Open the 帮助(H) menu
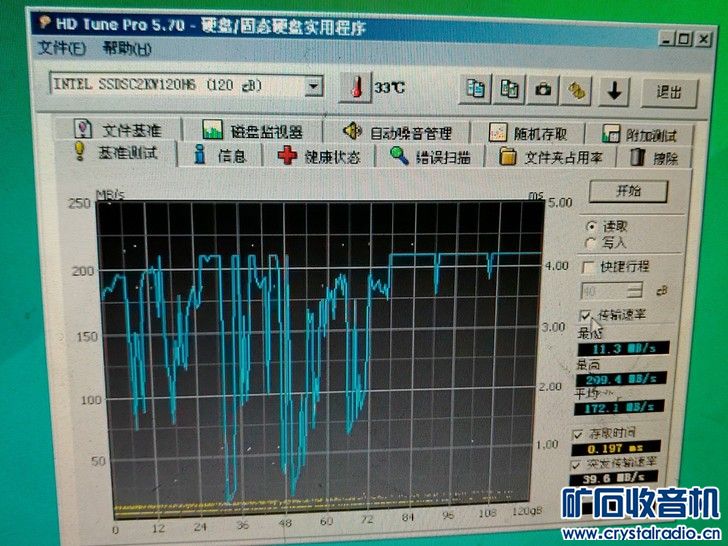This screenshot has width=728, height=546. (127, 48)
